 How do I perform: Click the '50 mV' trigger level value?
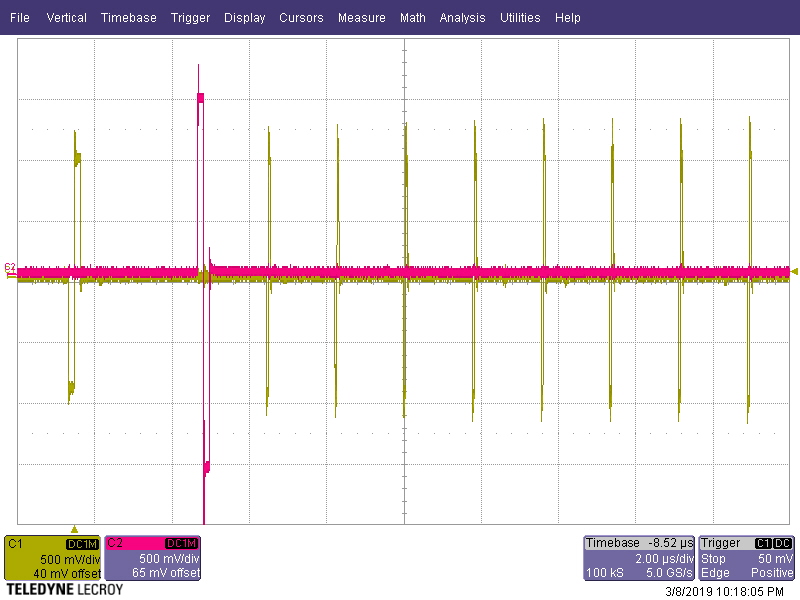point(776,559)
